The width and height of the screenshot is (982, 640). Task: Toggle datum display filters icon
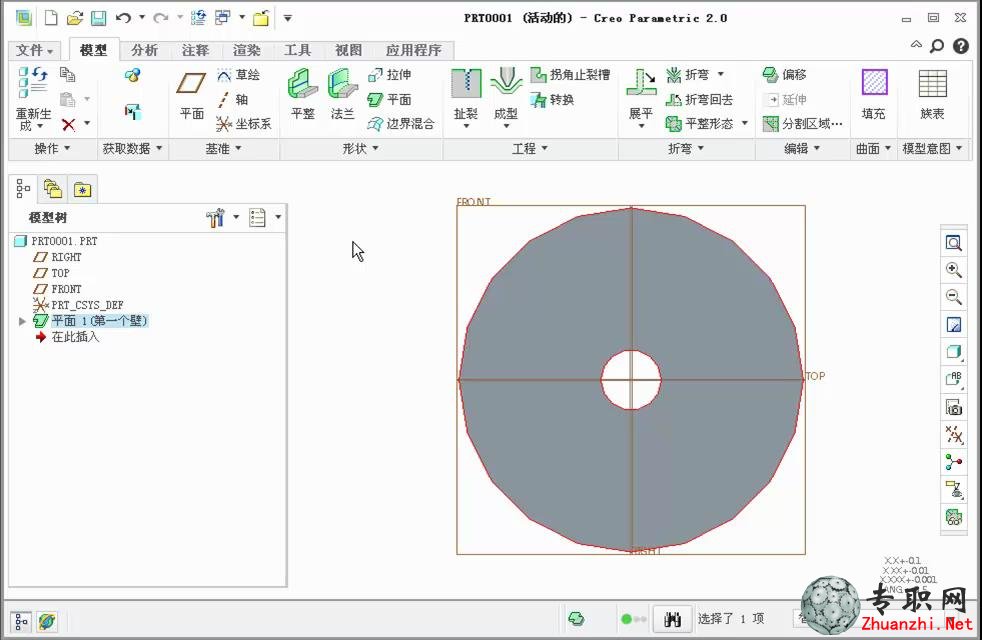pyautogui.click(x=953, y=434)
